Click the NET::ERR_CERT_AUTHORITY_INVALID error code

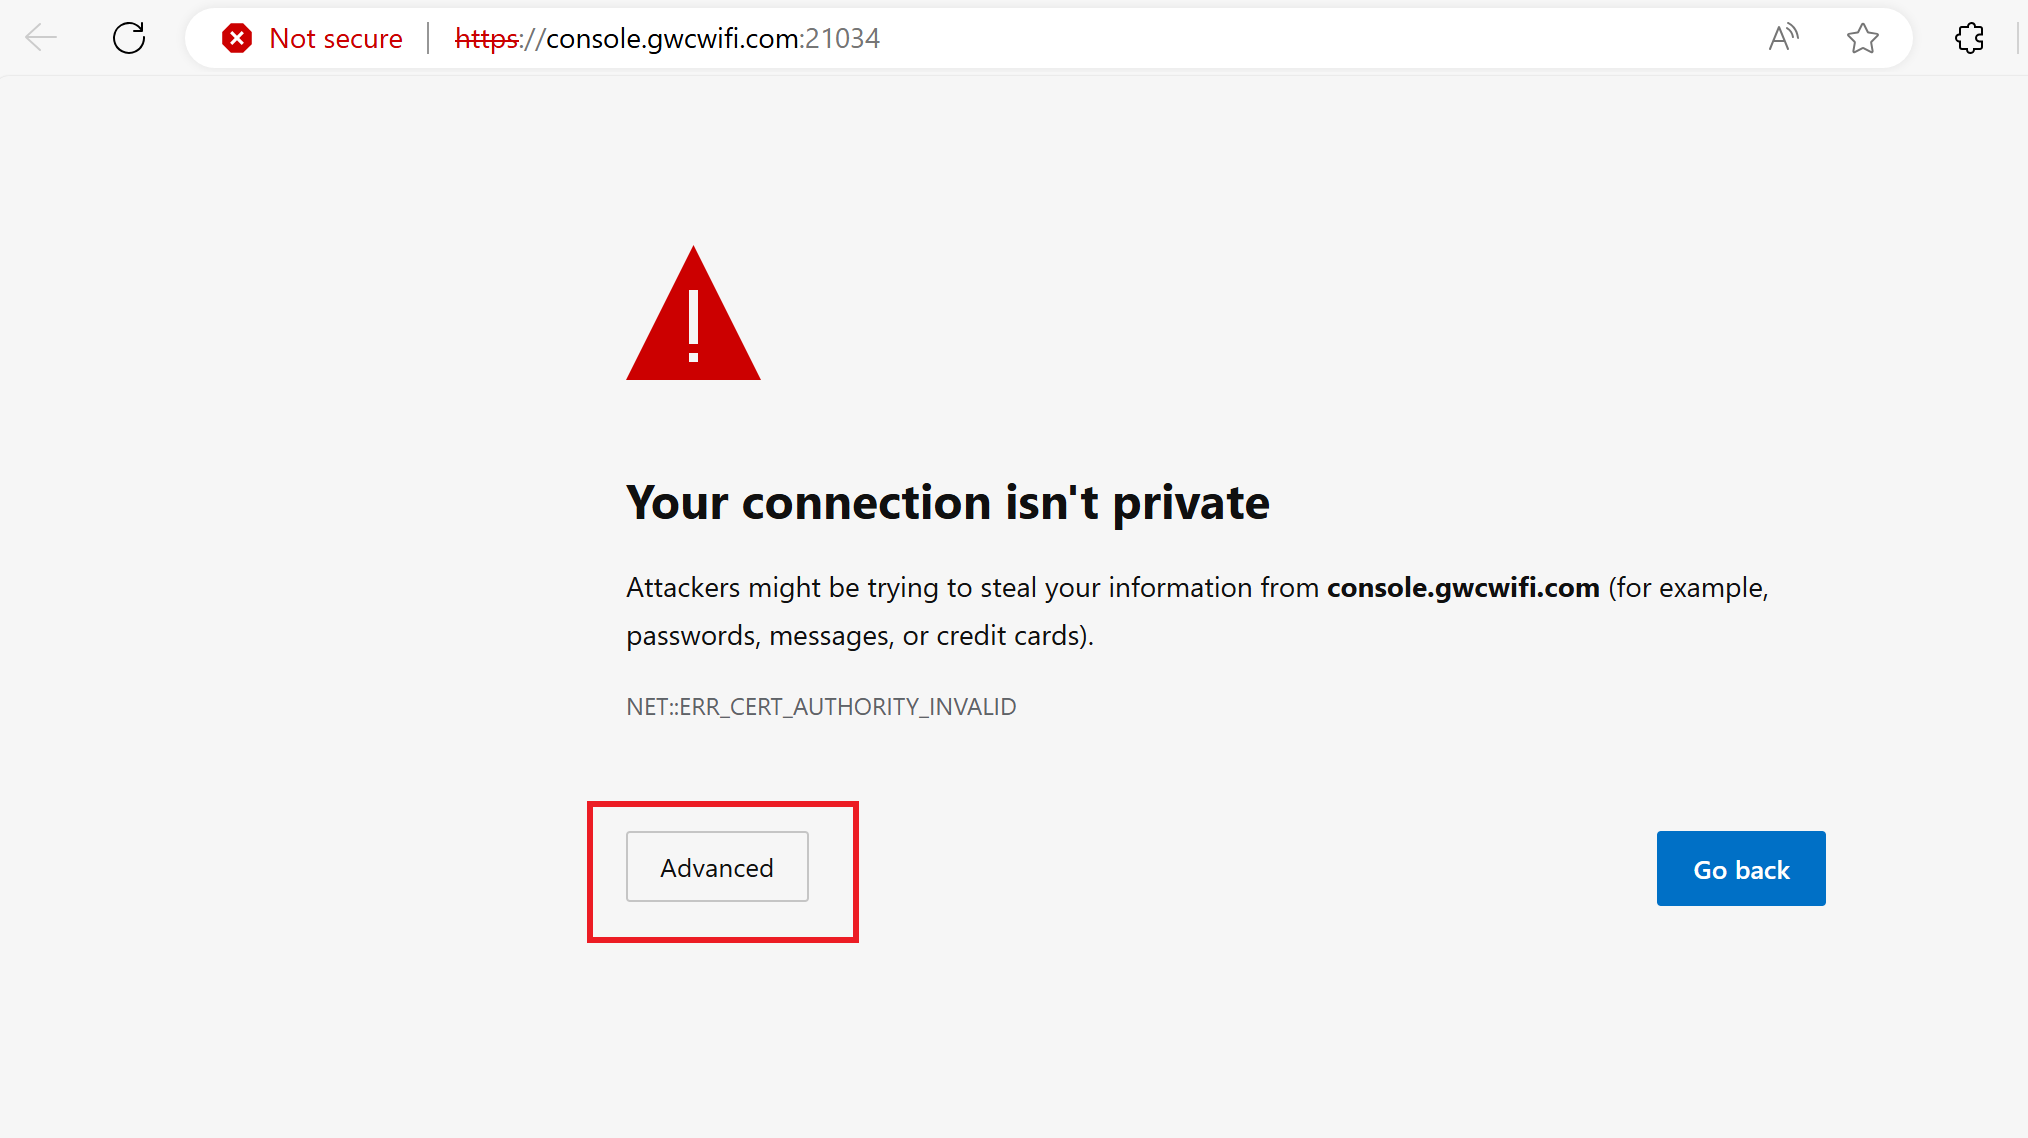click(821, 707)
